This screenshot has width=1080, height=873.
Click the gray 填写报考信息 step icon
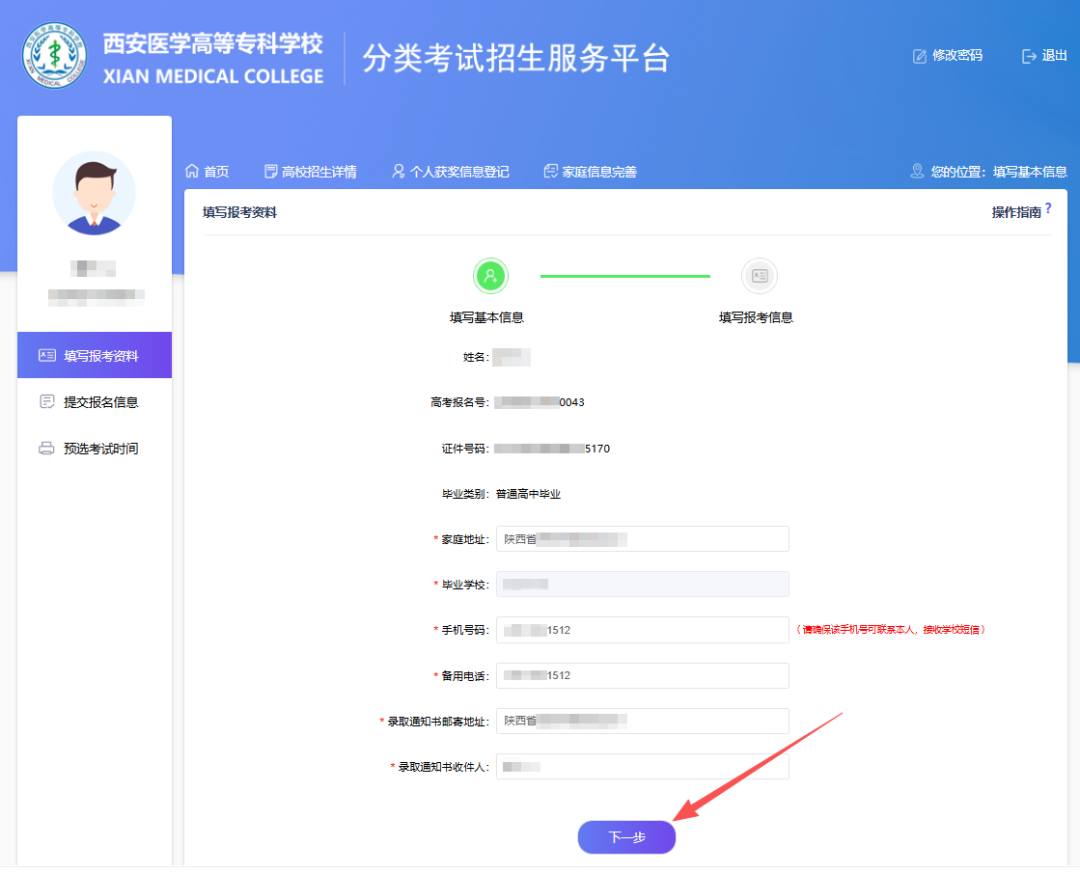(759, 276)
